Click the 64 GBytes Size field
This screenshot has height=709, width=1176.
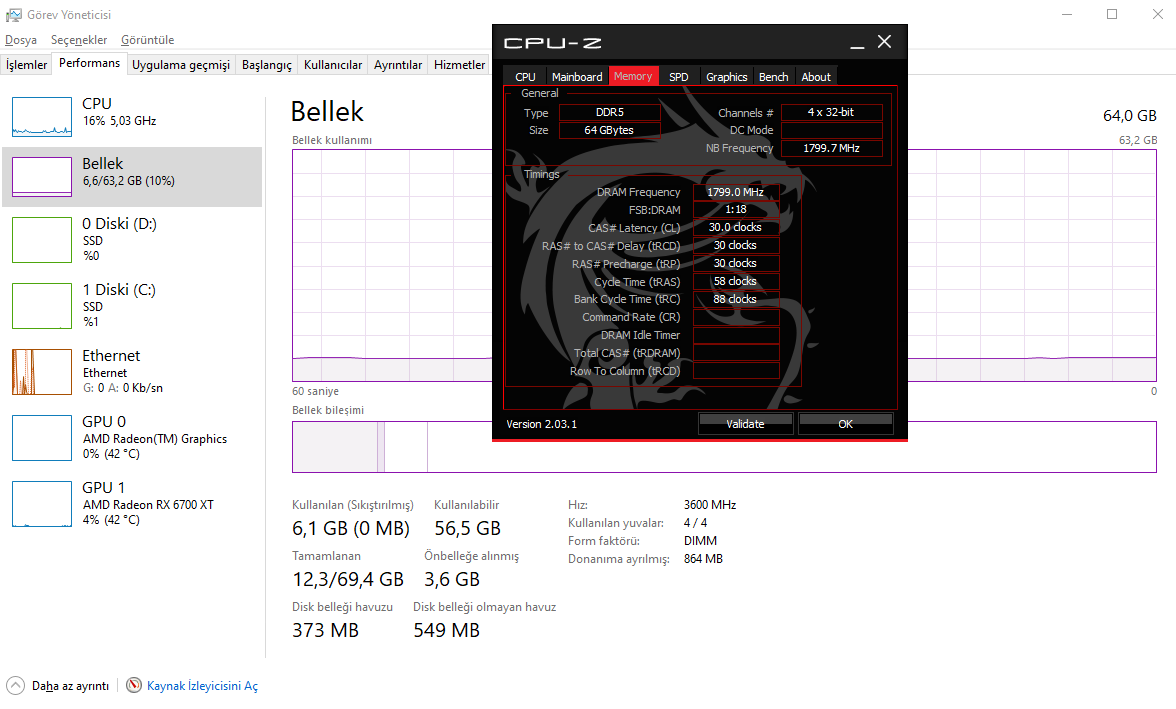tap(610, 131)
